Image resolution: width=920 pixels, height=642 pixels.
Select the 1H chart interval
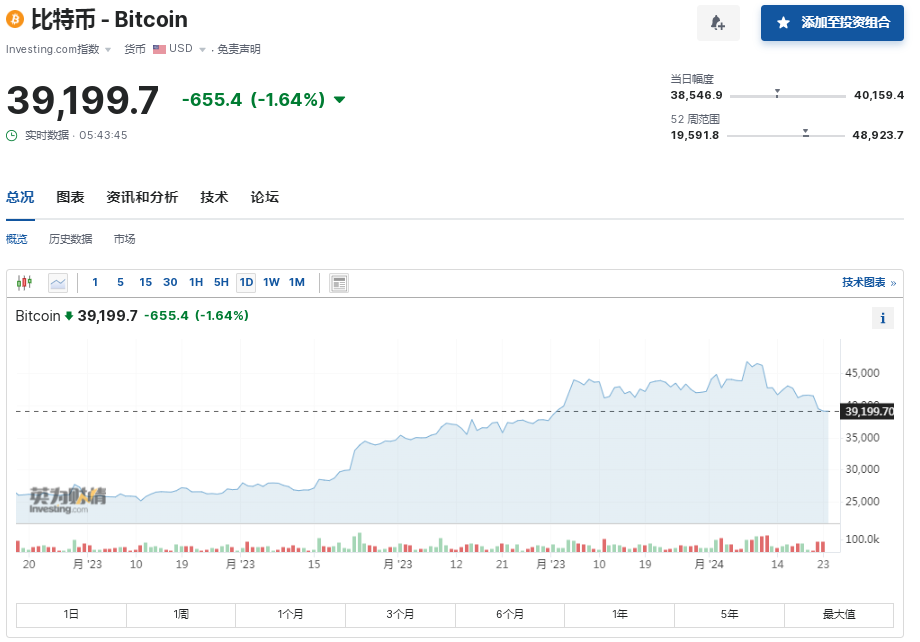196,283
